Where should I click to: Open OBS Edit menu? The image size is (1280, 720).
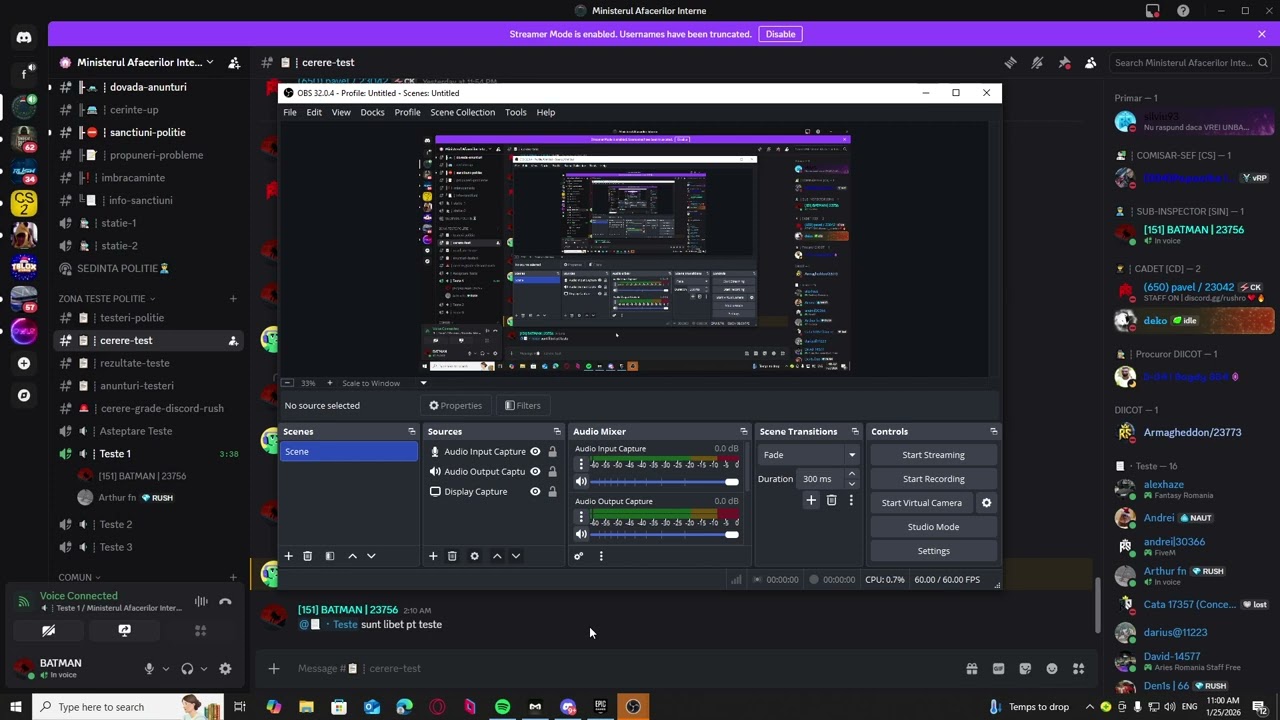coord(314,112)
